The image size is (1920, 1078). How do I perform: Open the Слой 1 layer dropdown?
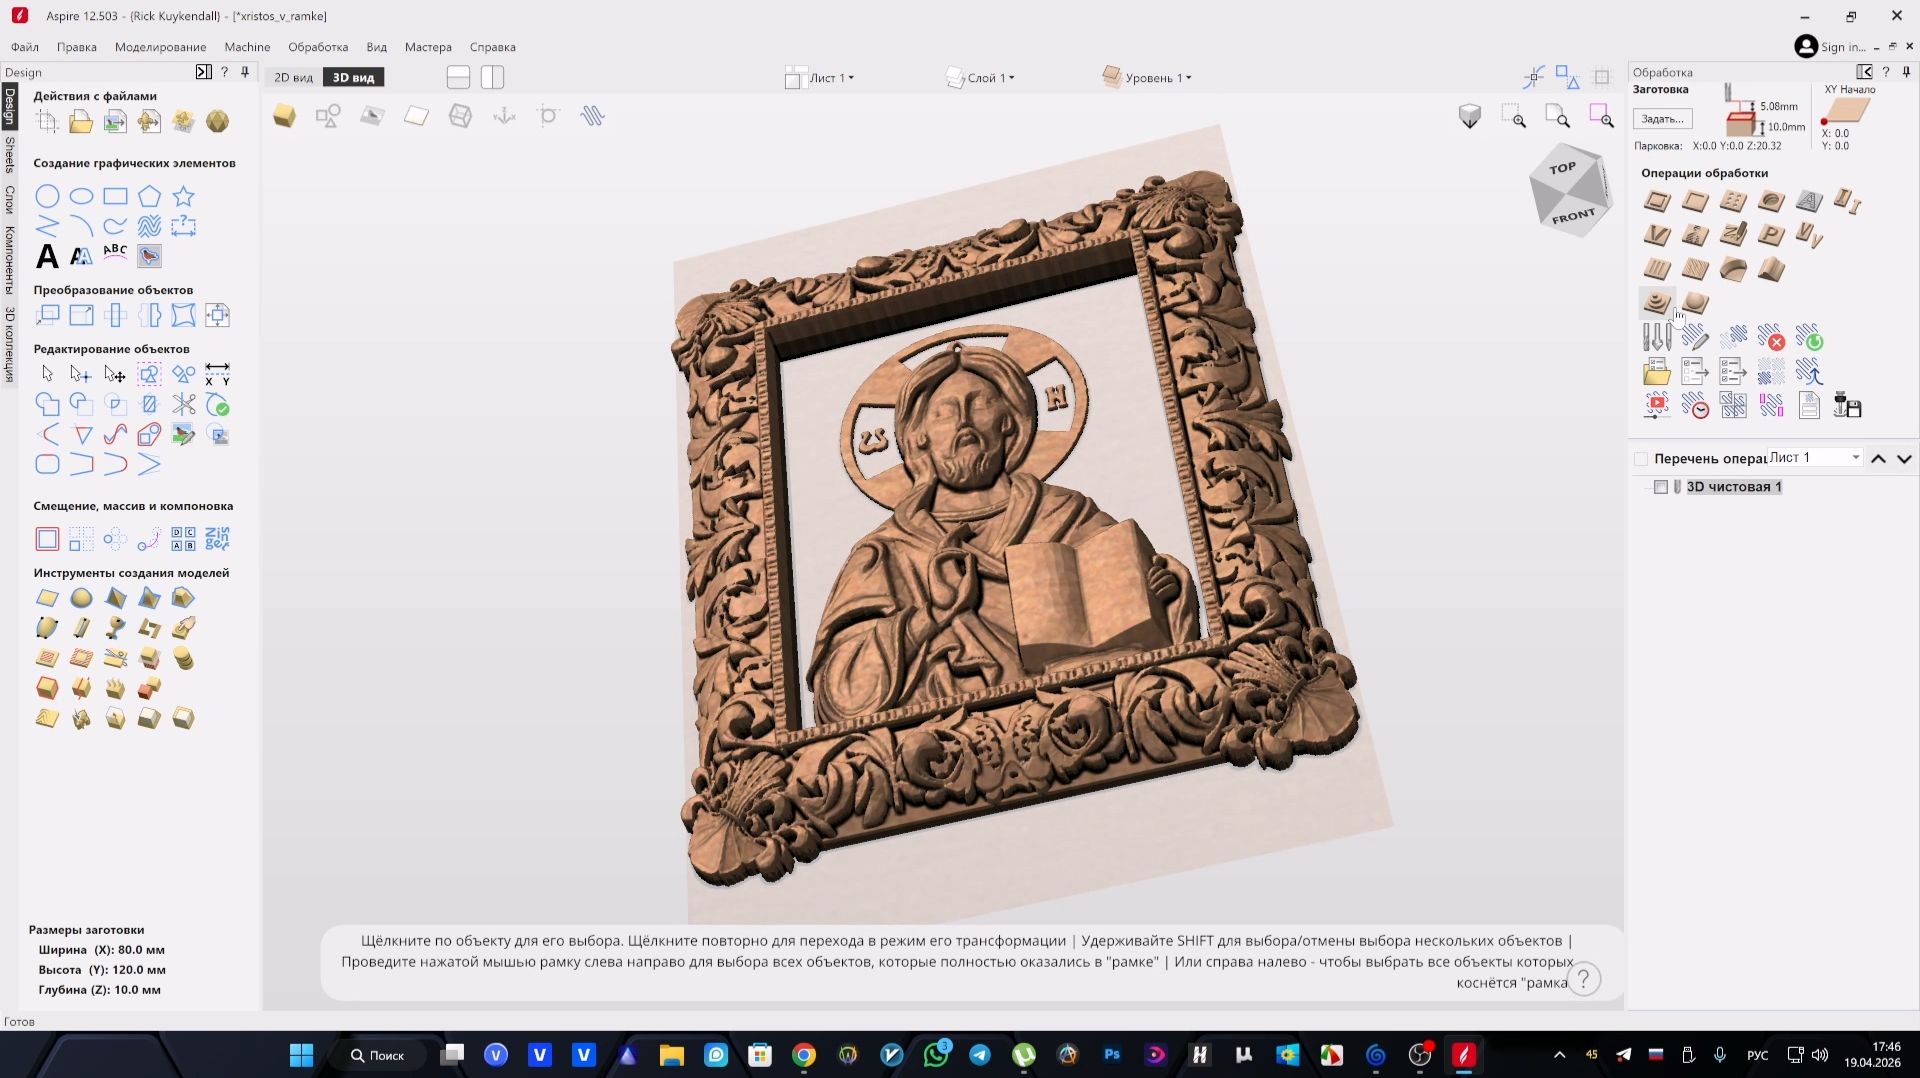pyautogui.click(x=981, y=78)
